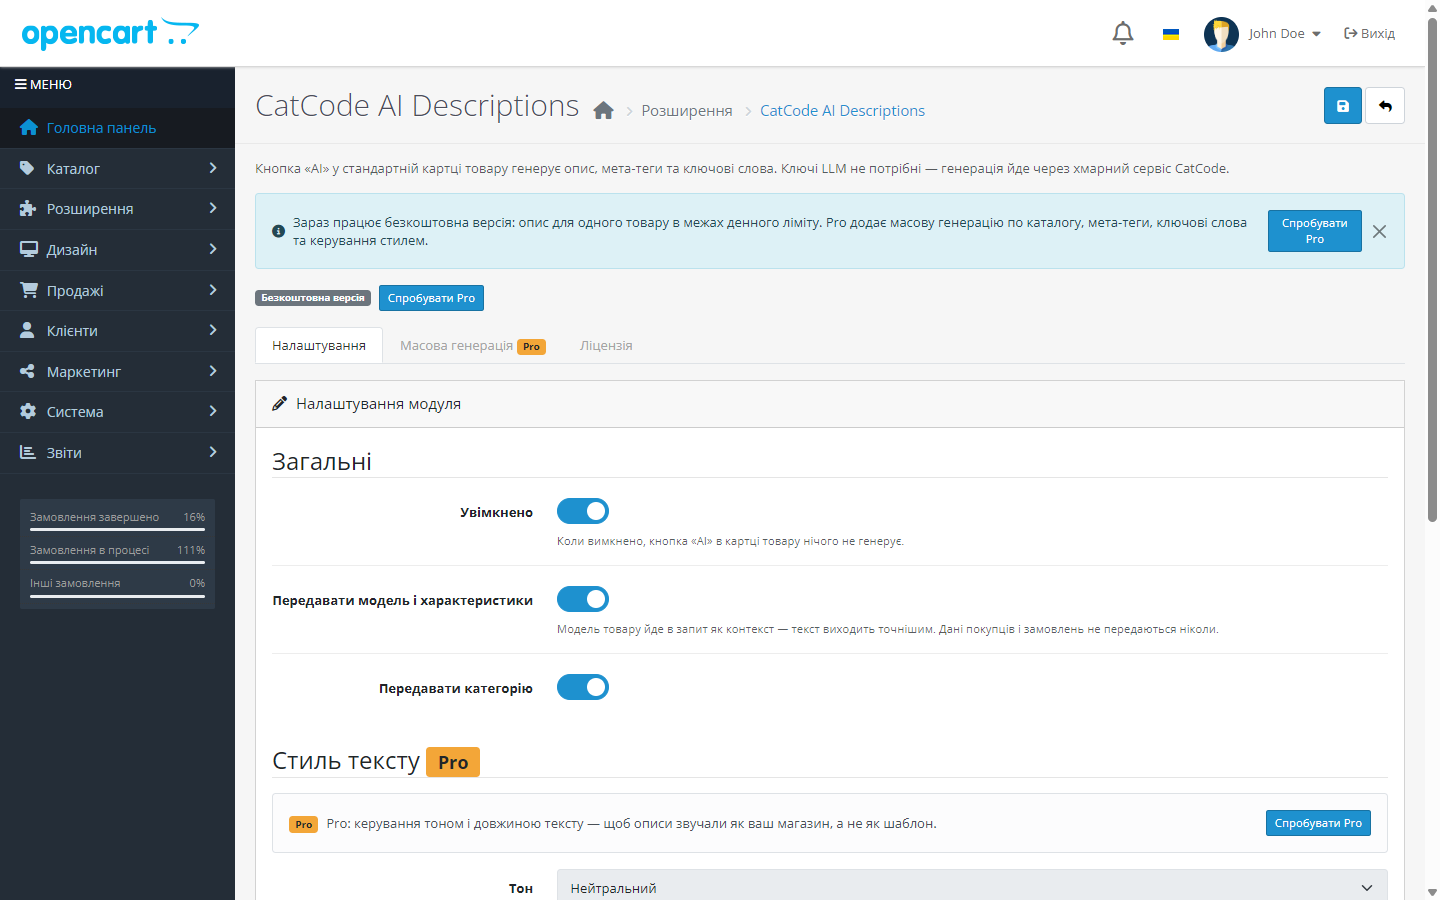
Task: Toggle the Передавати категорію switch
Action: click(x=583, y=687)
